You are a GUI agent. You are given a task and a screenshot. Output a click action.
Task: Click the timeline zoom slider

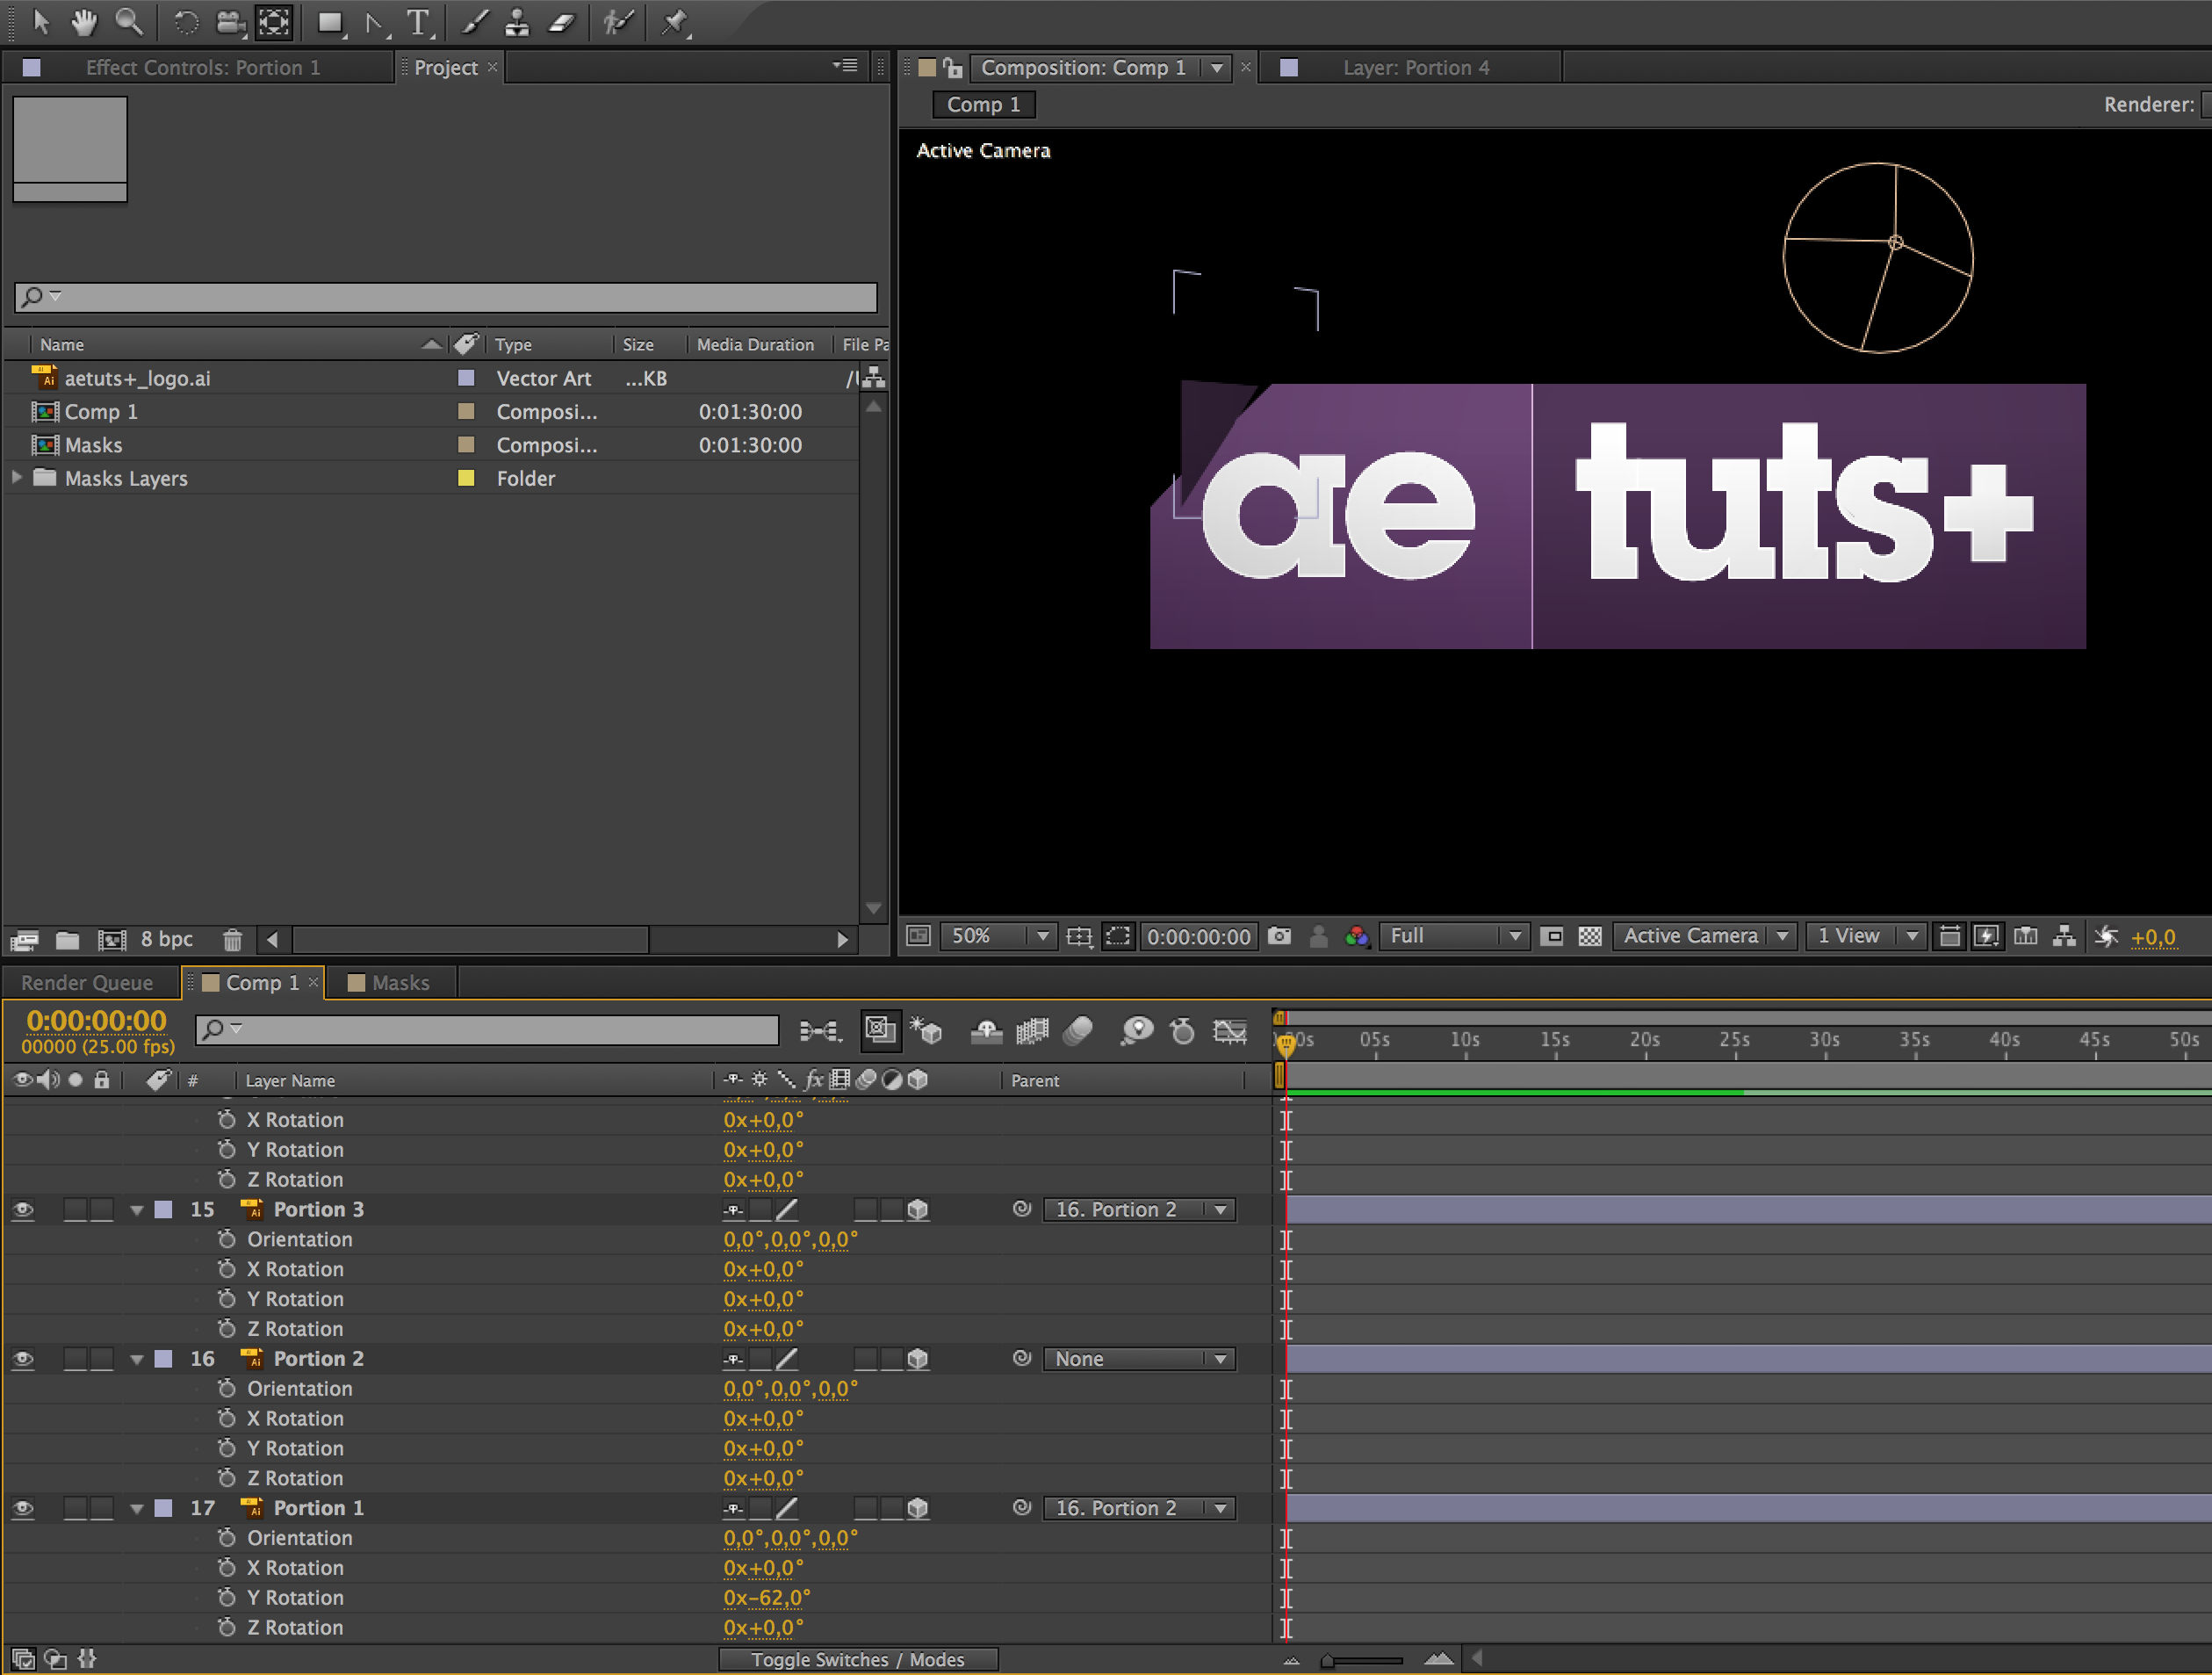click(x=1362, y=1660)
